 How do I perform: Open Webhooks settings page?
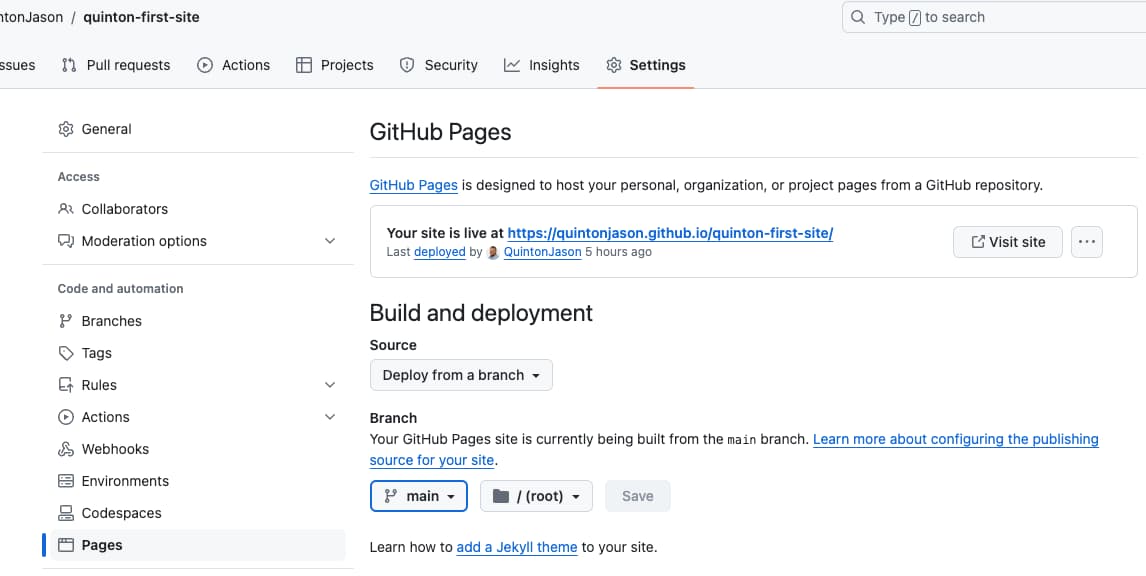197,450
